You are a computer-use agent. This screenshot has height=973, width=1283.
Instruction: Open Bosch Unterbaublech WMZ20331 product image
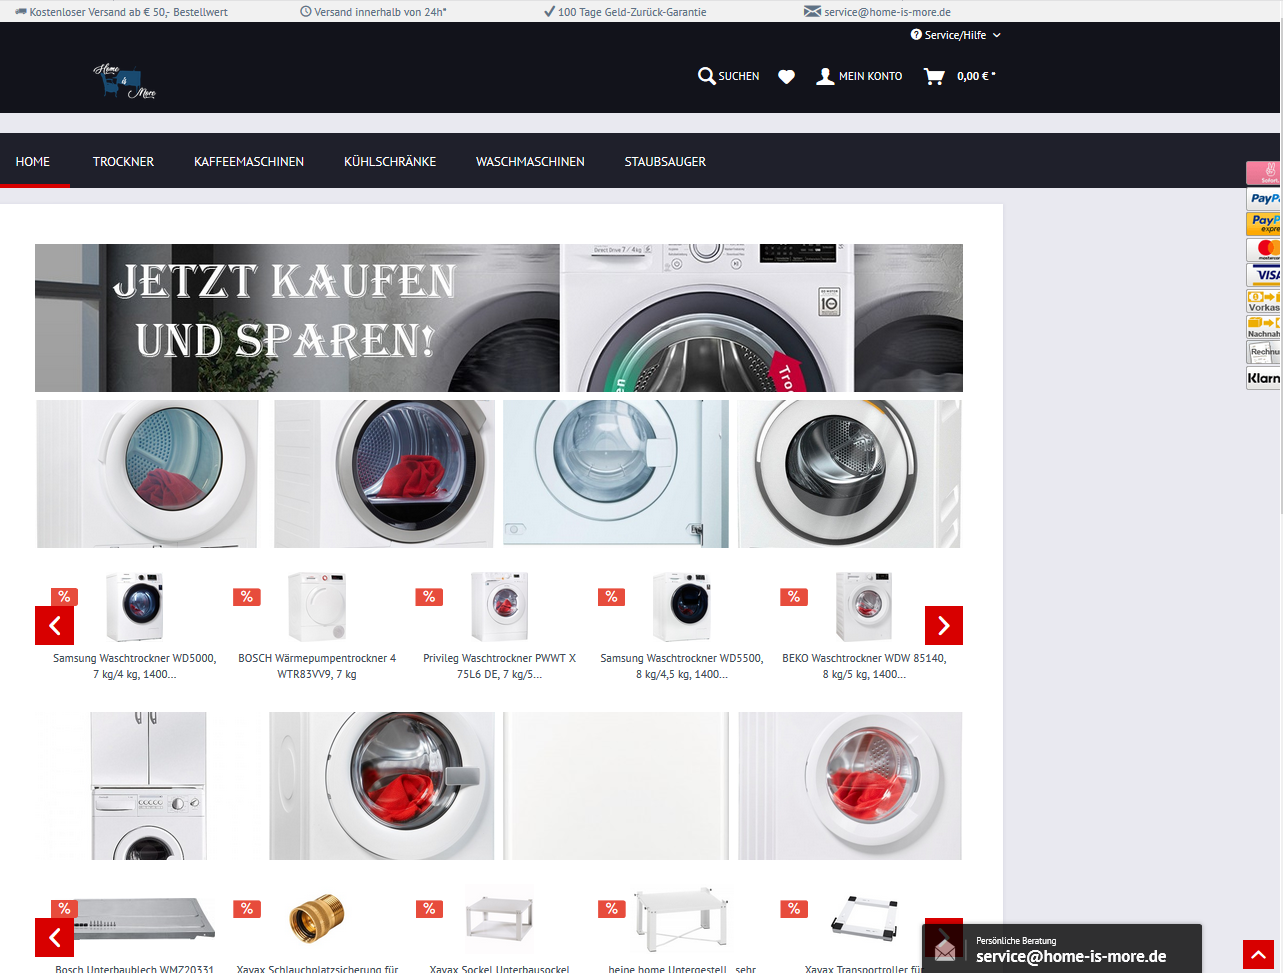(135, 920)
